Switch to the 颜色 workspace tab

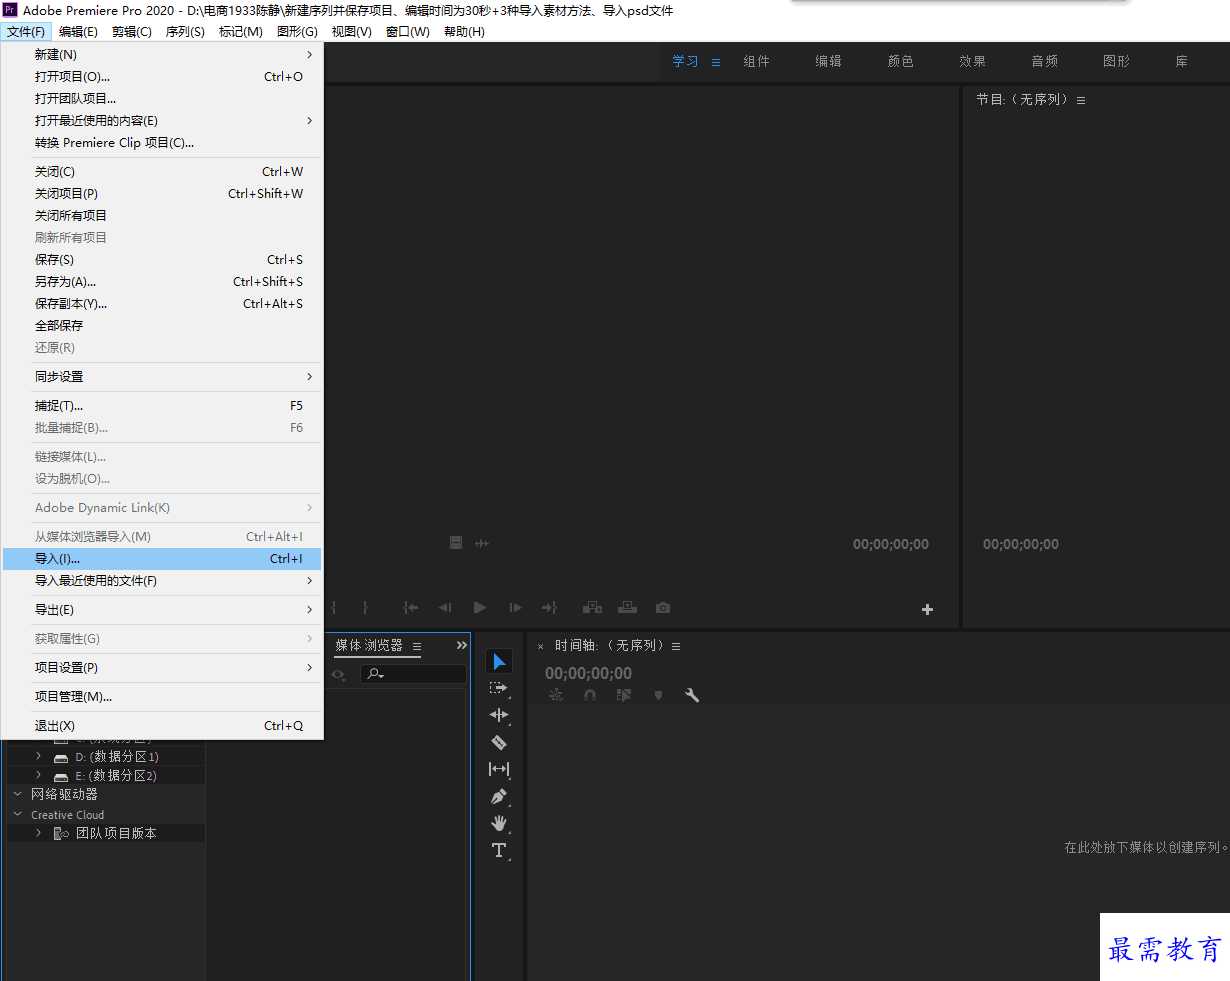coord(900,62)
